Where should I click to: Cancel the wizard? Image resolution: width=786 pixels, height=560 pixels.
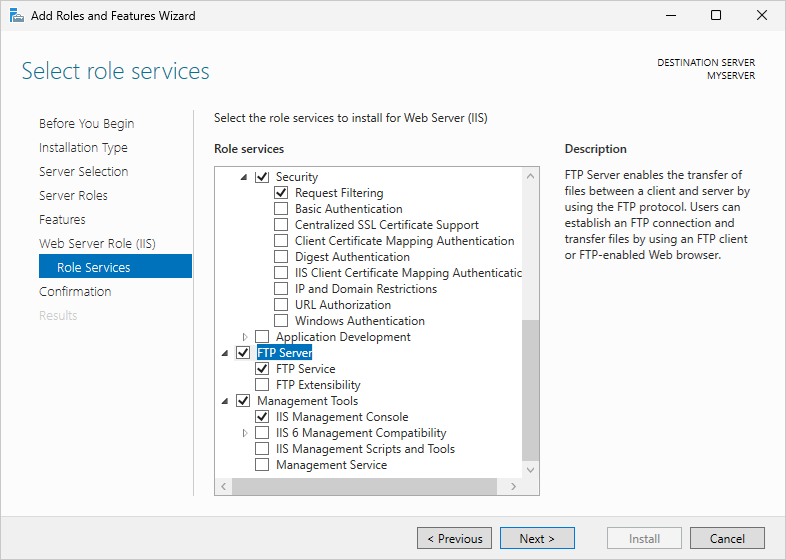pyautogui.click(x=727, y=538)
